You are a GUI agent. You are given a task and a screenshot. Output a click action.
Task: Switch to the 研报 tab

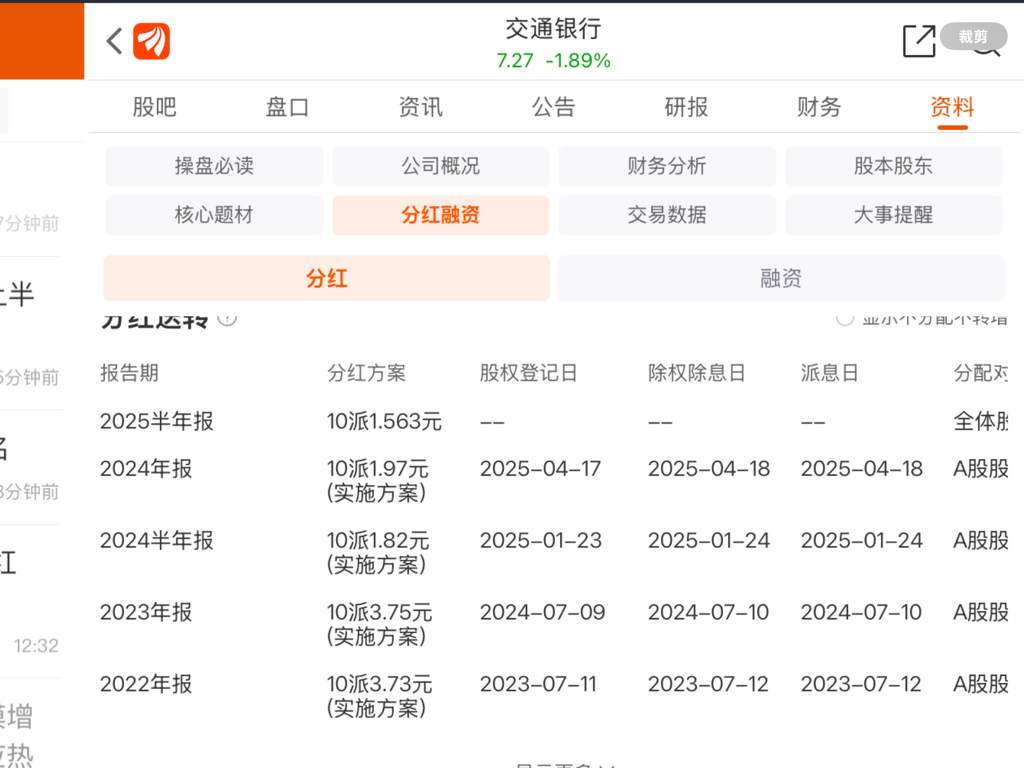point(686,107)
